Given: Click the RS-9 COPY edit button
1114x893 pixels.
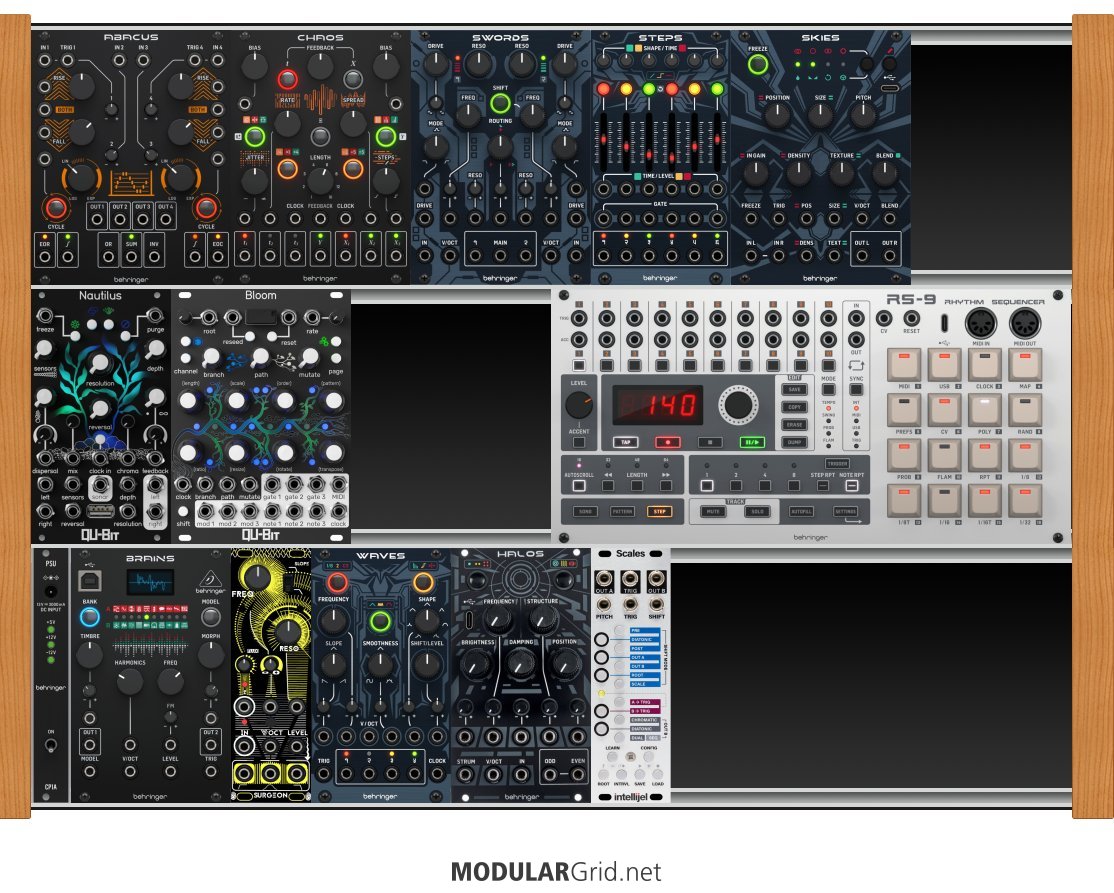Looking at the screenshot, I should [x=794, y=407].
